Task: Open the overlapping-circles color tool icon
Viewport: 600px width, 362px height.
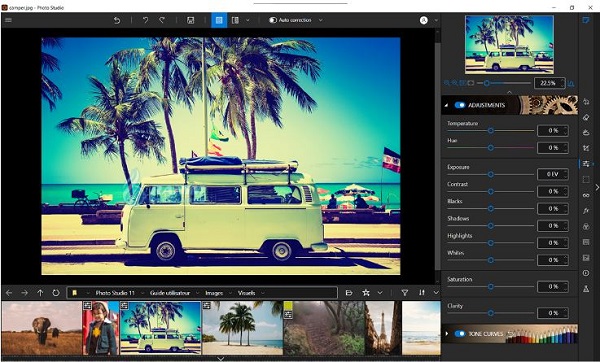Action: coord(586,227)
